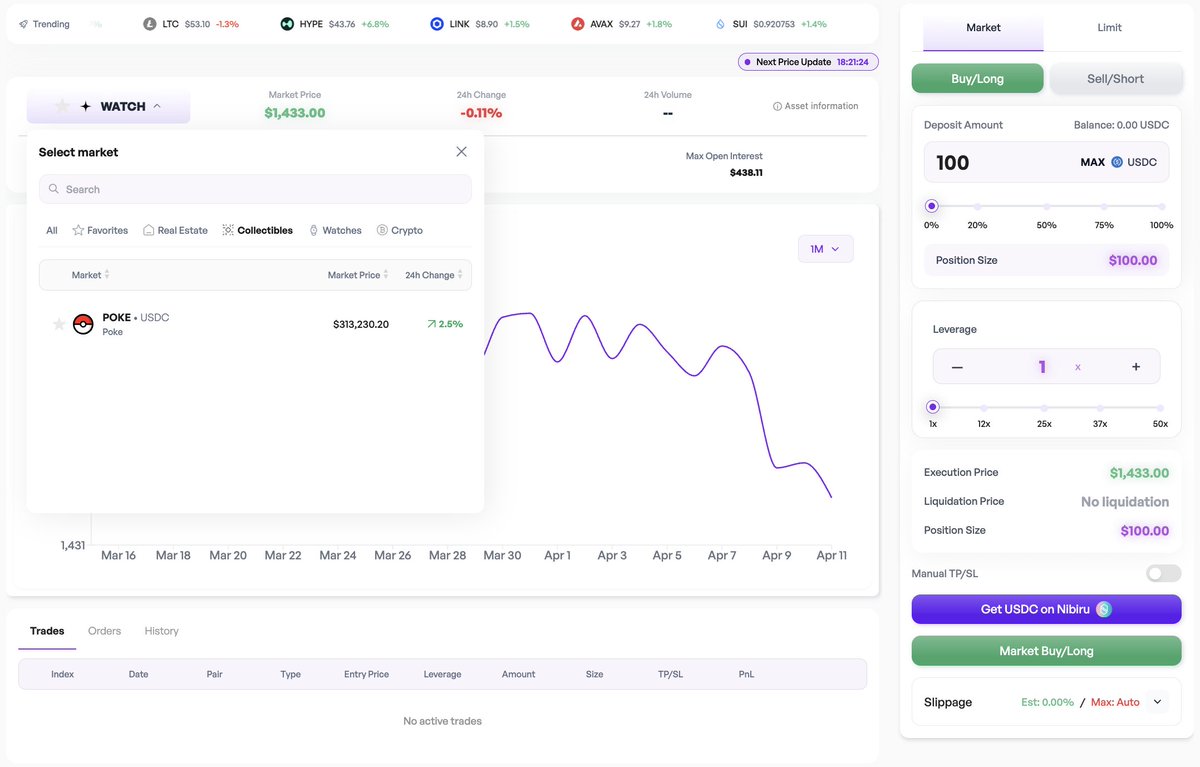Click the Next Price Update badge

click(x=808, y=62)
